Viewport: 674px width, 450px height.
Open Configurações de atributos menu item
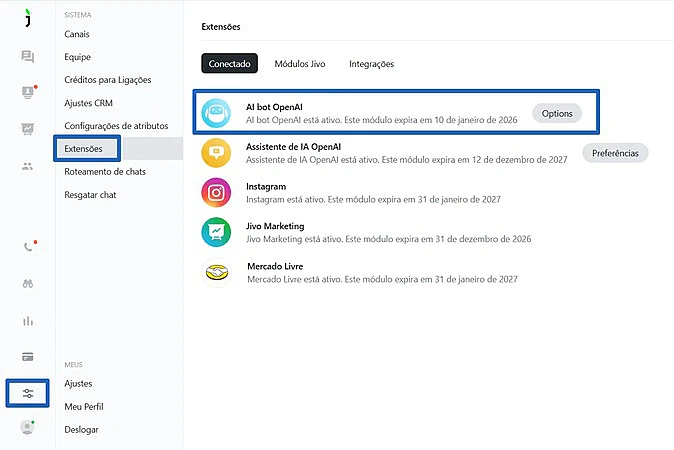[116, 126]
